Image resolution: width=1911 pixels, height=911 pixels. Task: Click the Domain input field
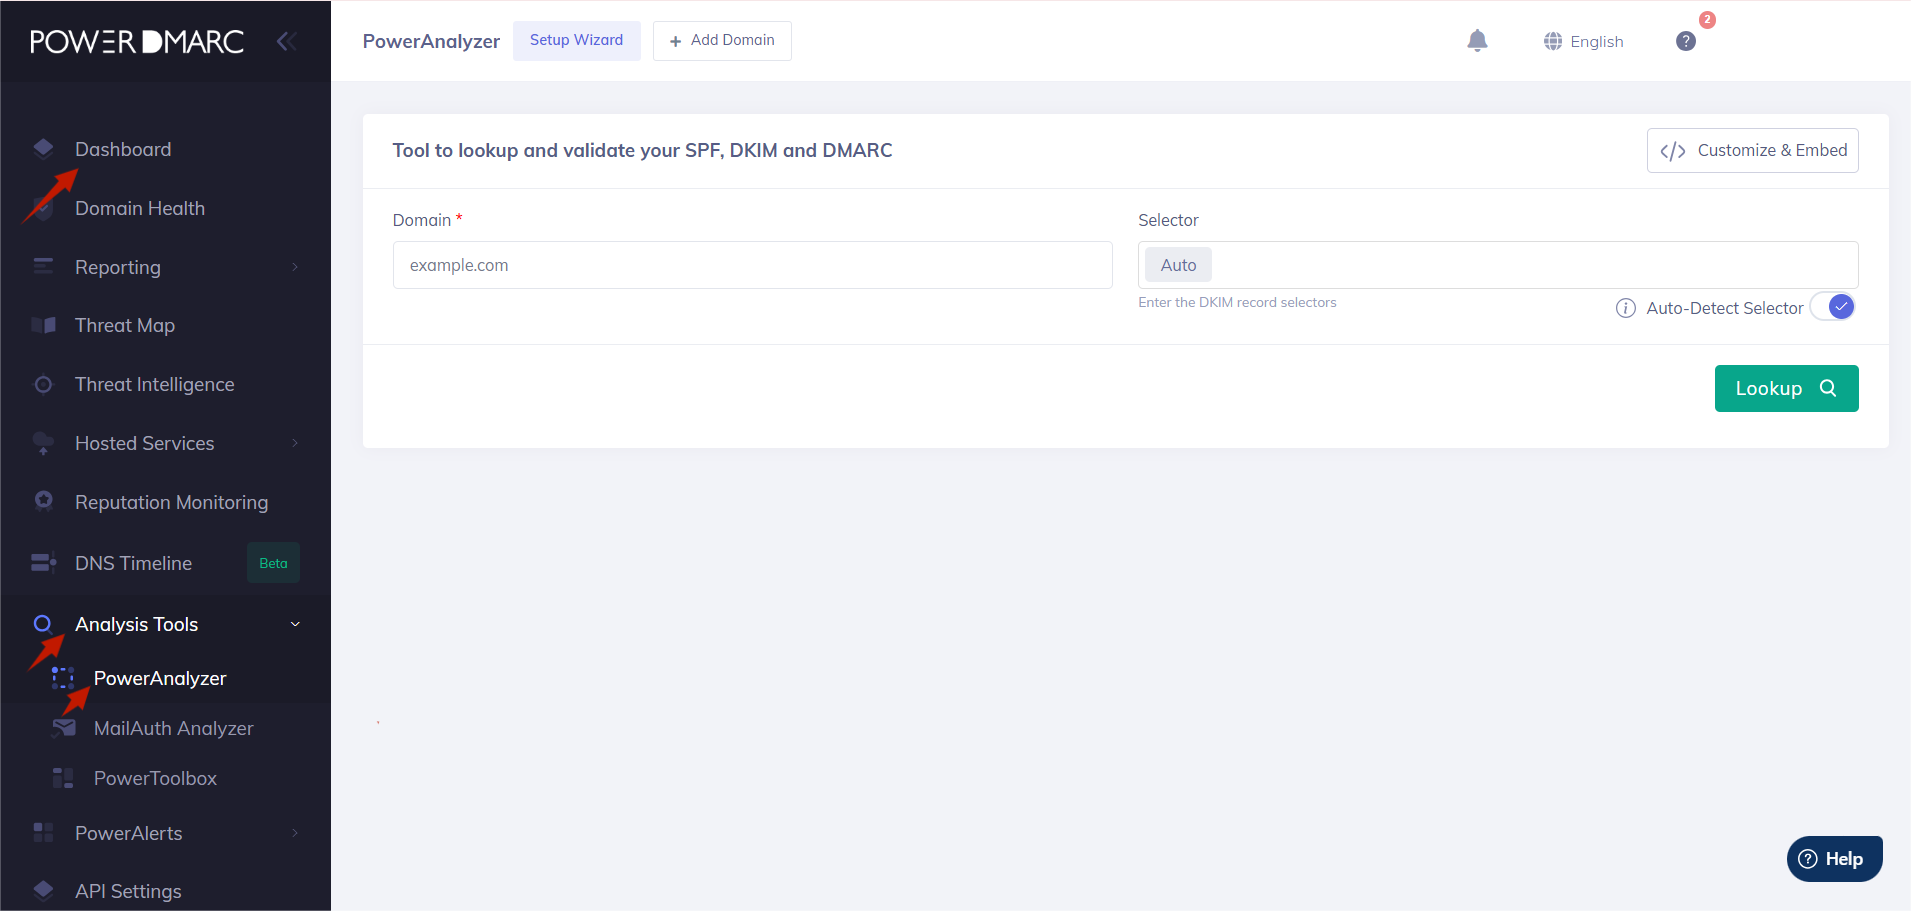[x=752, y=264]
